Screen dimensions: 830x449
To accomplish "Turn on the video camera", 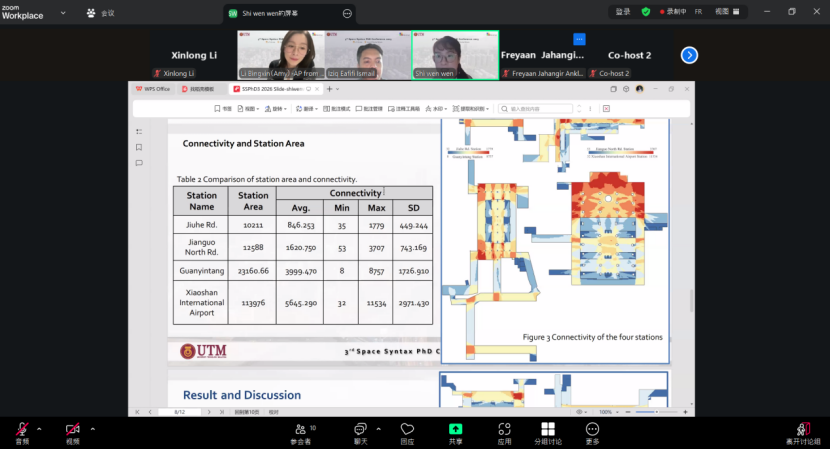I will click(72, 430).
